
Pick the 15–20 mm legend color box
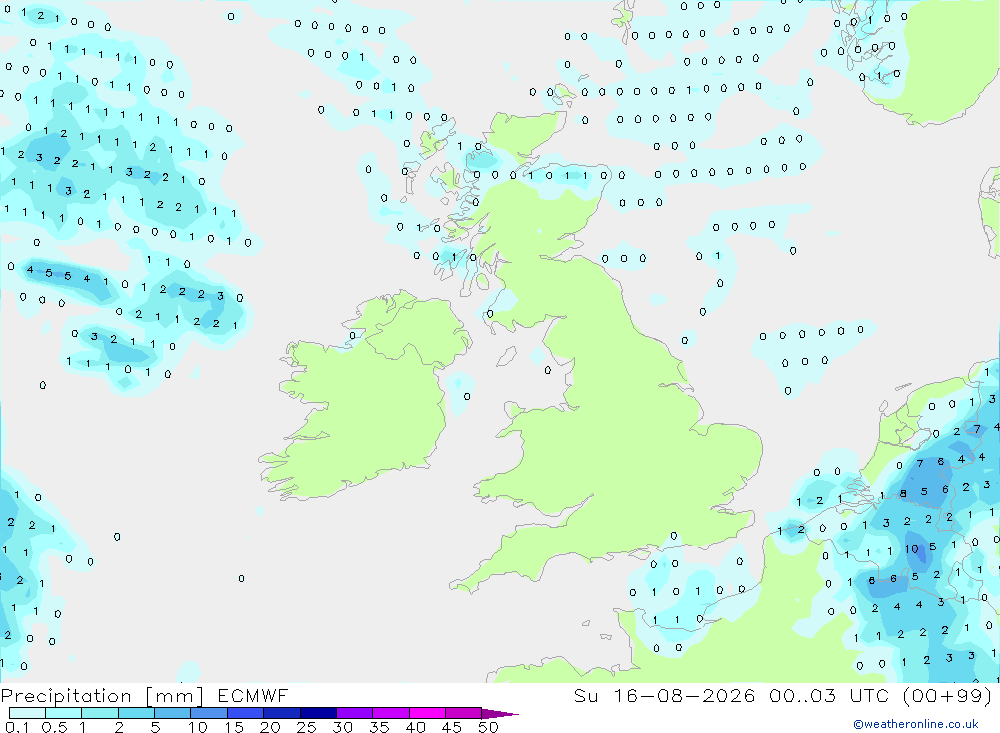click(245, 713)
